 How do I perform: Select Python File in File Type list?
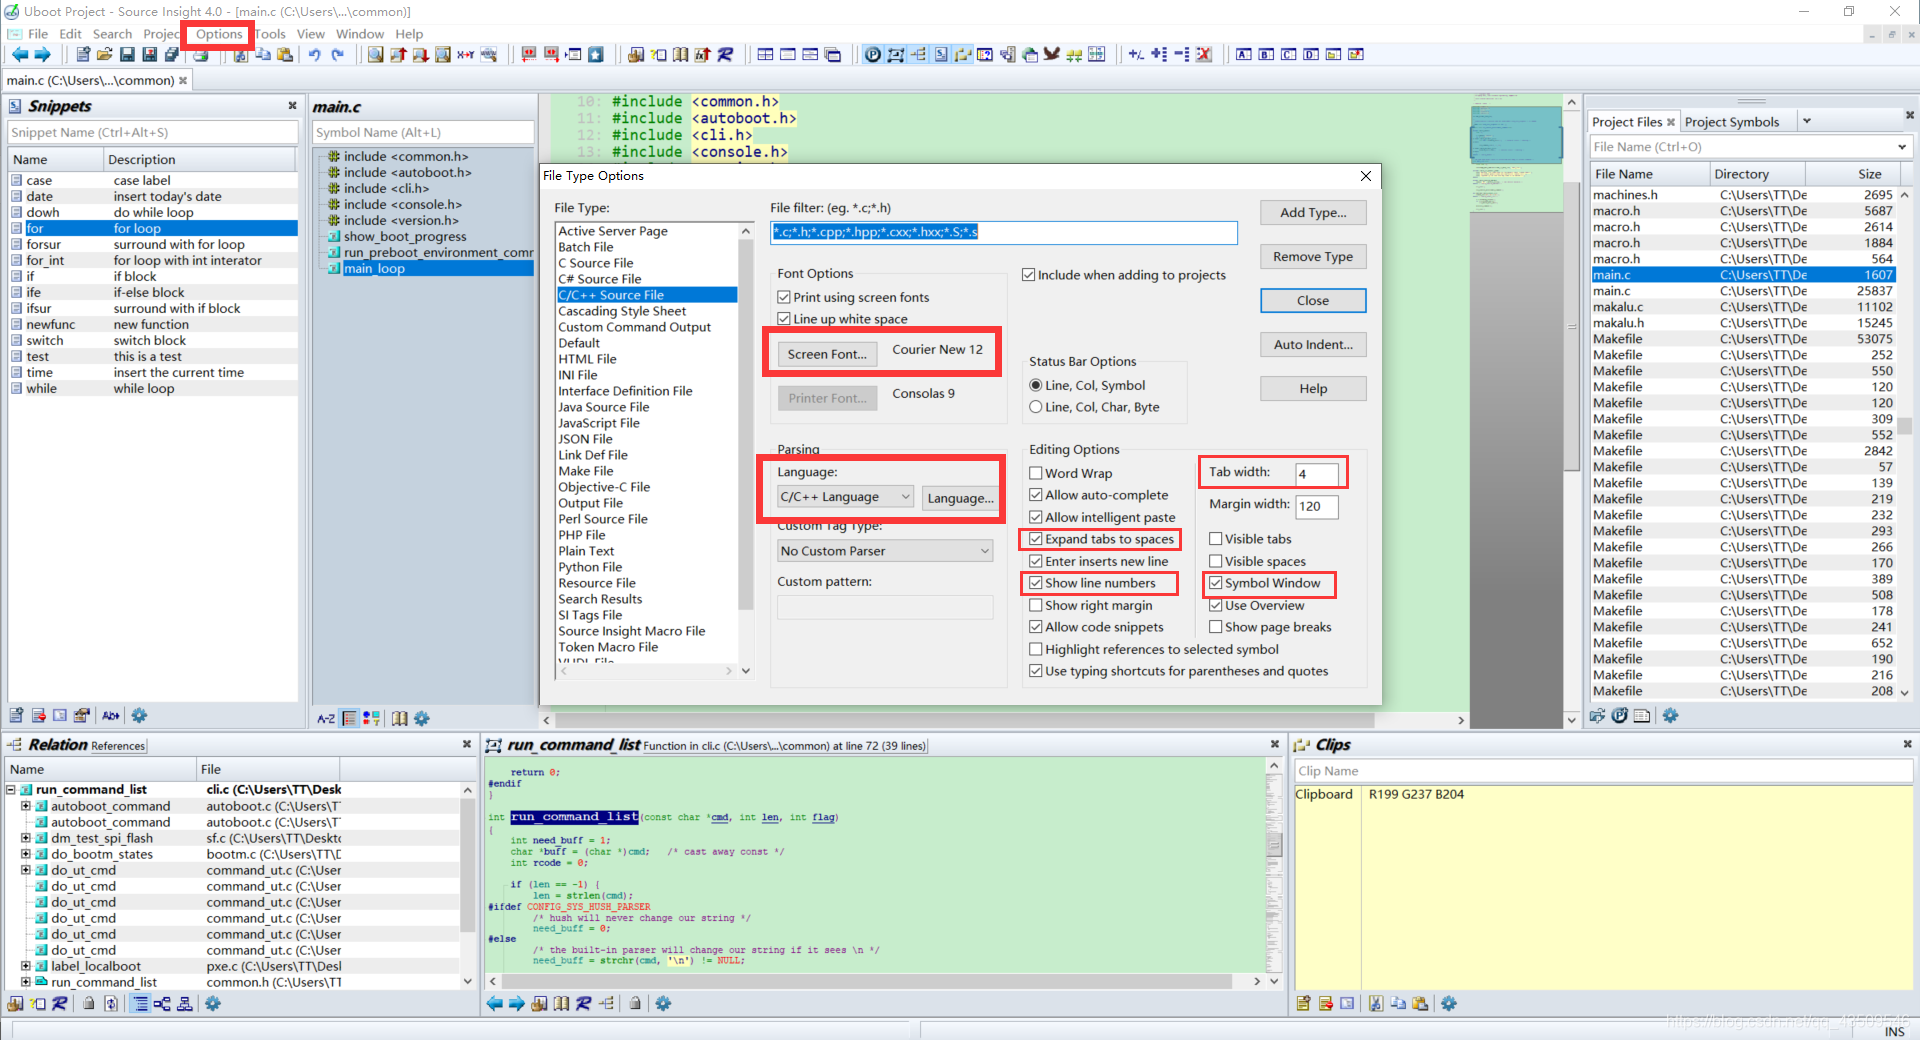coord(590,567)
